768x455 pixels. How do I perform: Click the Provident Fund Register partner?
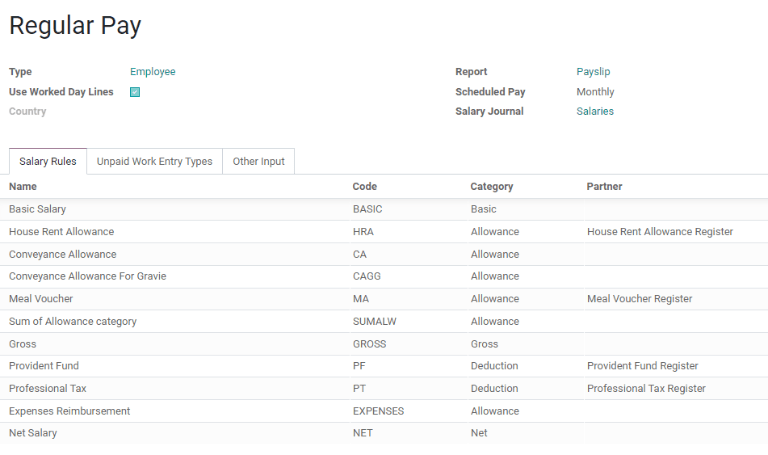tap(642, 366)
